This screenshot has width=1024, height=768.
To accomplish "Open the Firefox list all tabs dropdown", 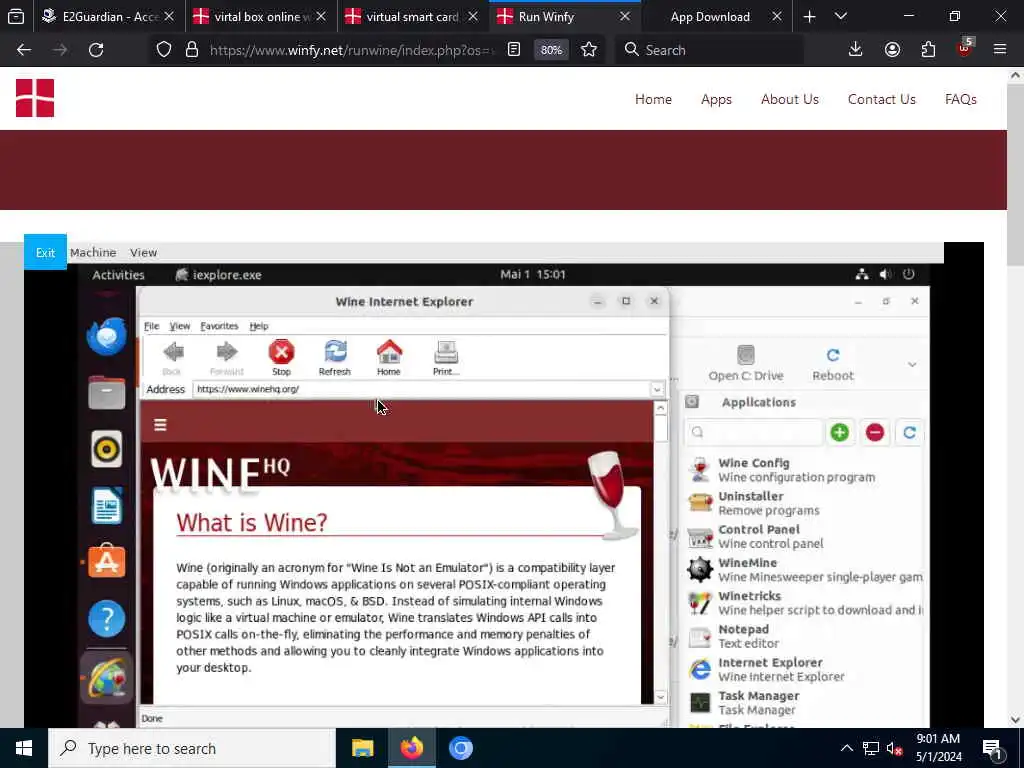I will [x=841, y=16].
